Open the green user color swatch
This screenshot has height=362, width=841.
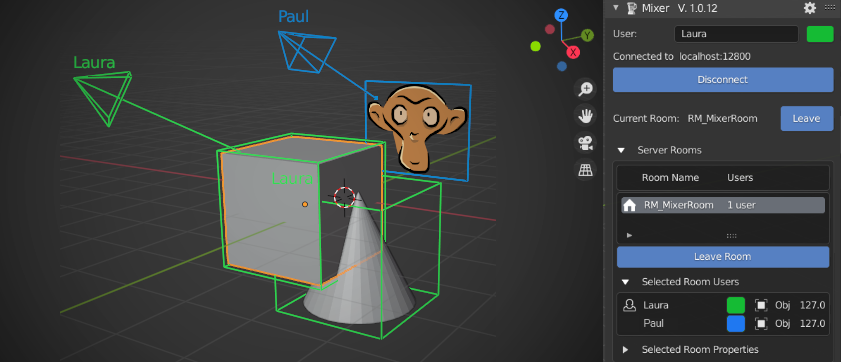[x=820, y=34]
